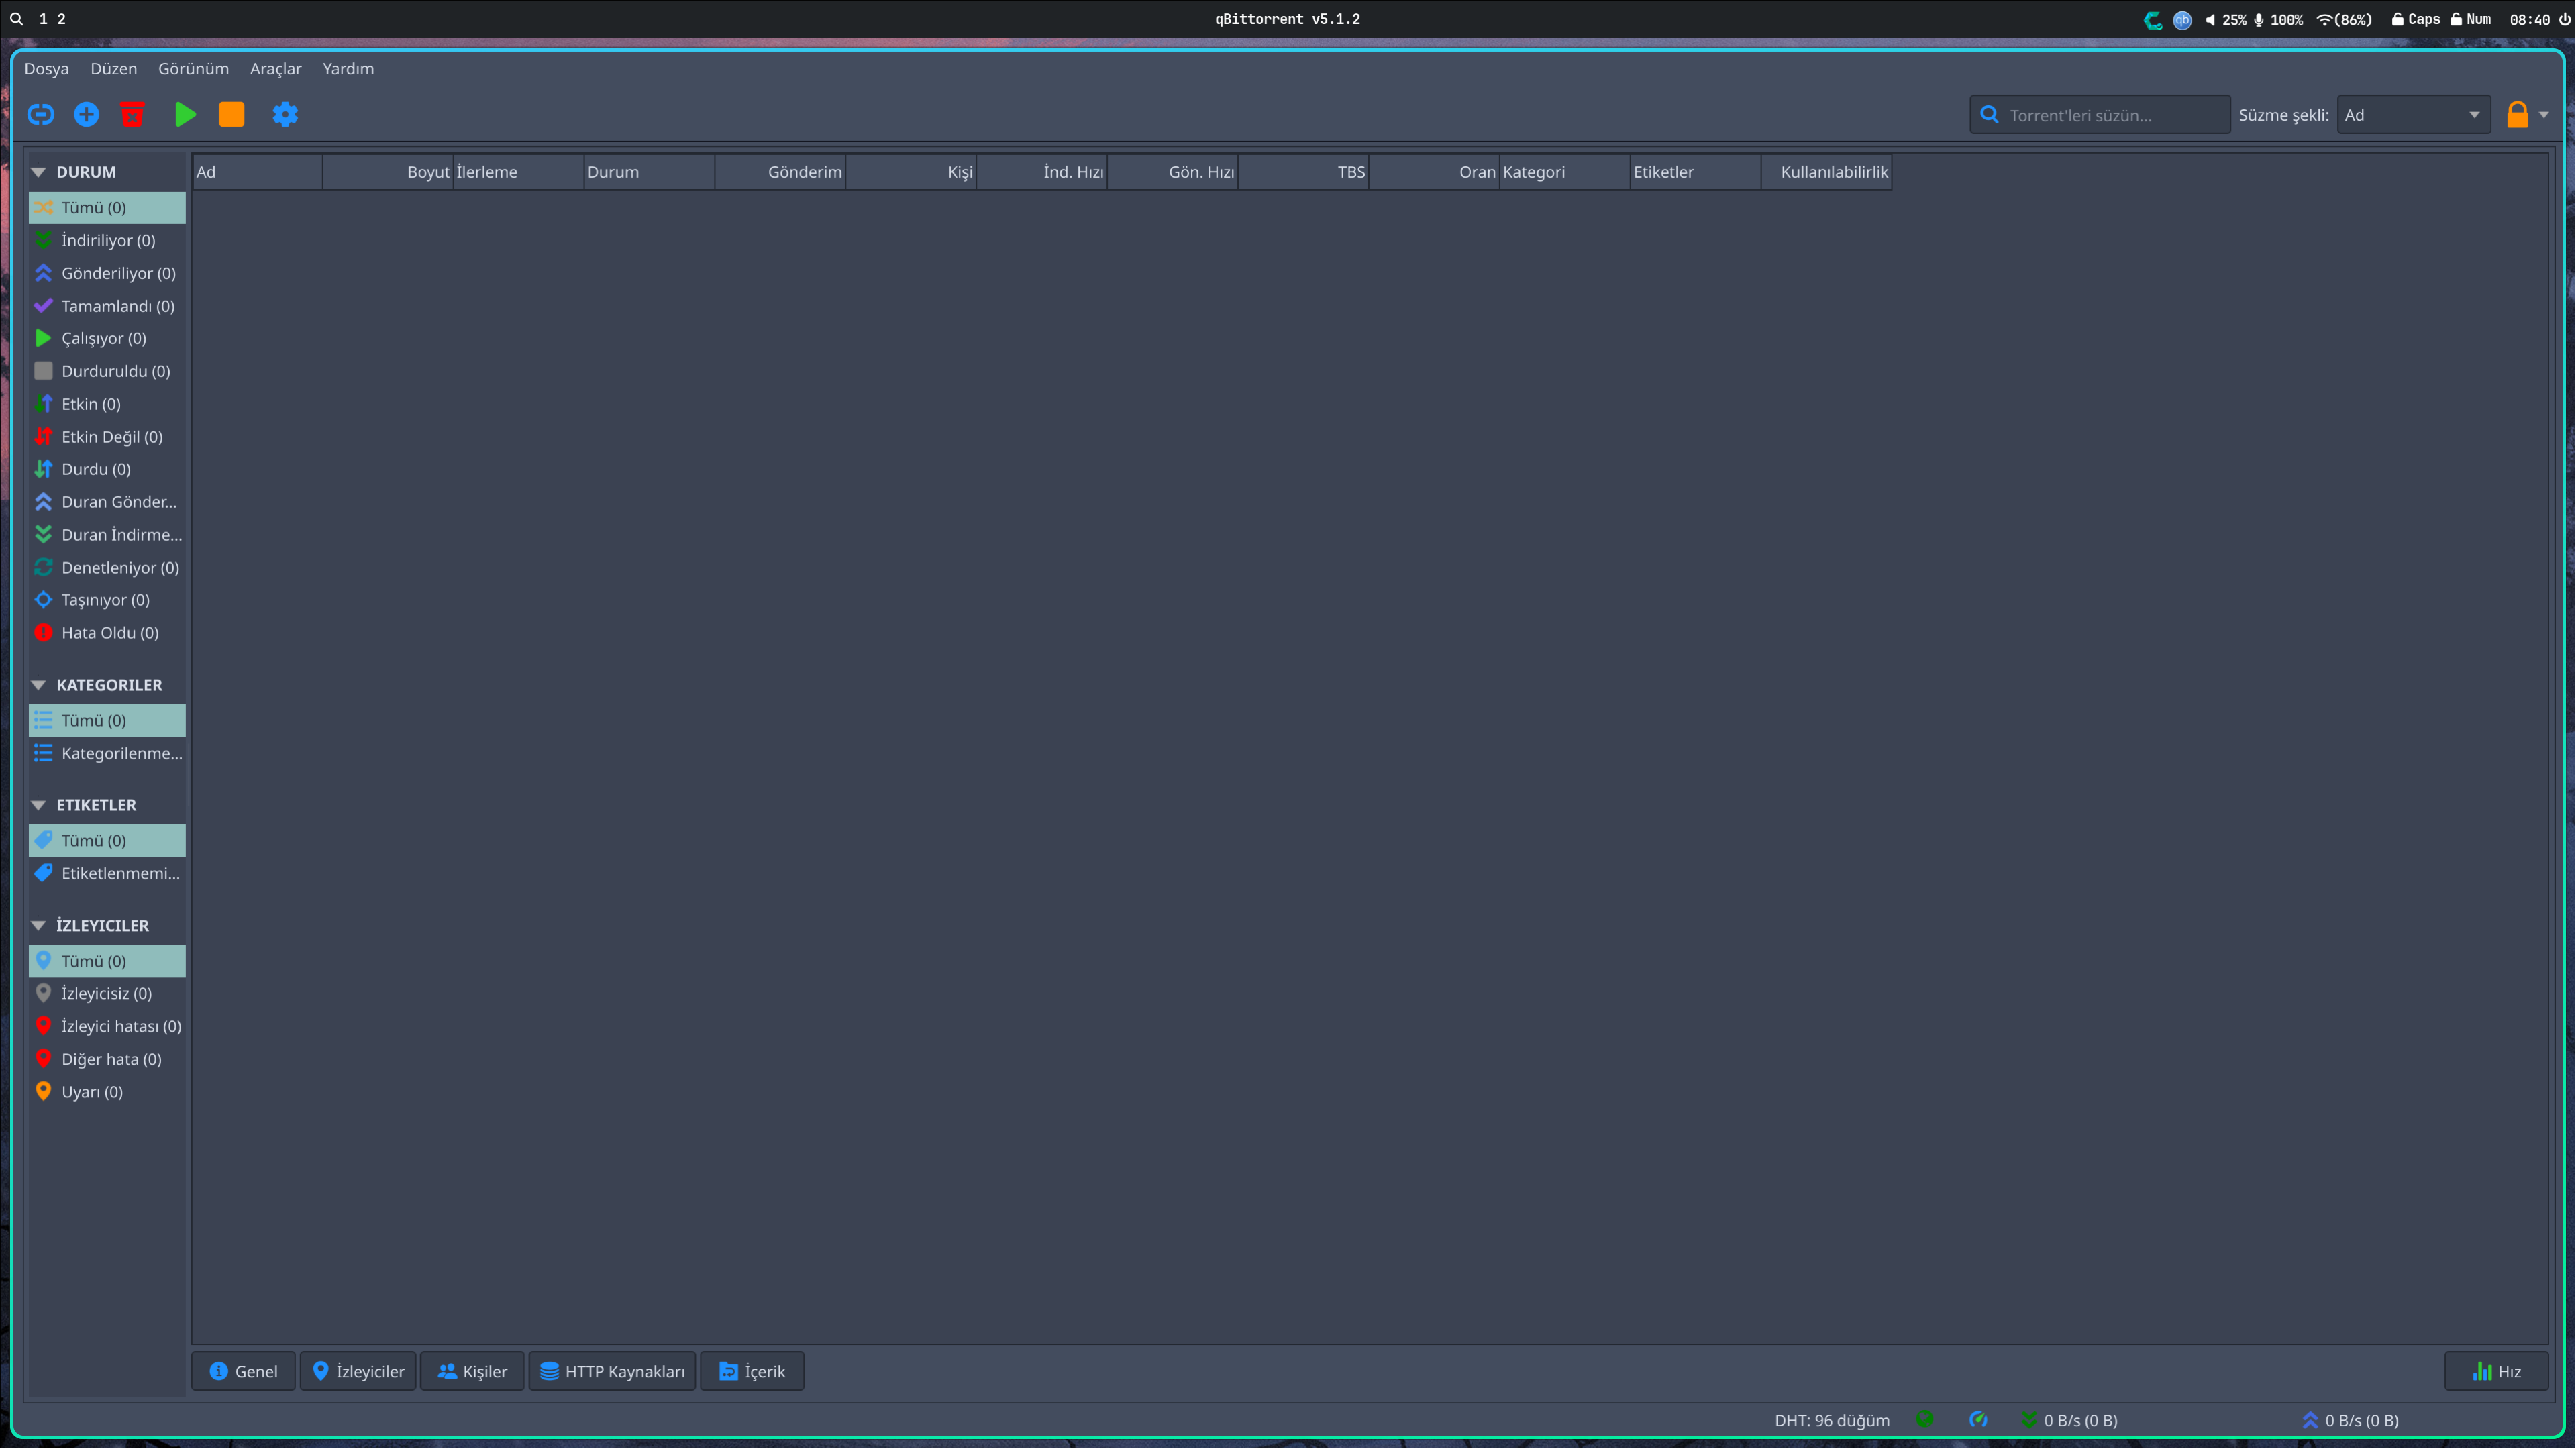Collapse the KATEGORILER section
This screenshot has height=1449, width=2576.
[39, 685]
